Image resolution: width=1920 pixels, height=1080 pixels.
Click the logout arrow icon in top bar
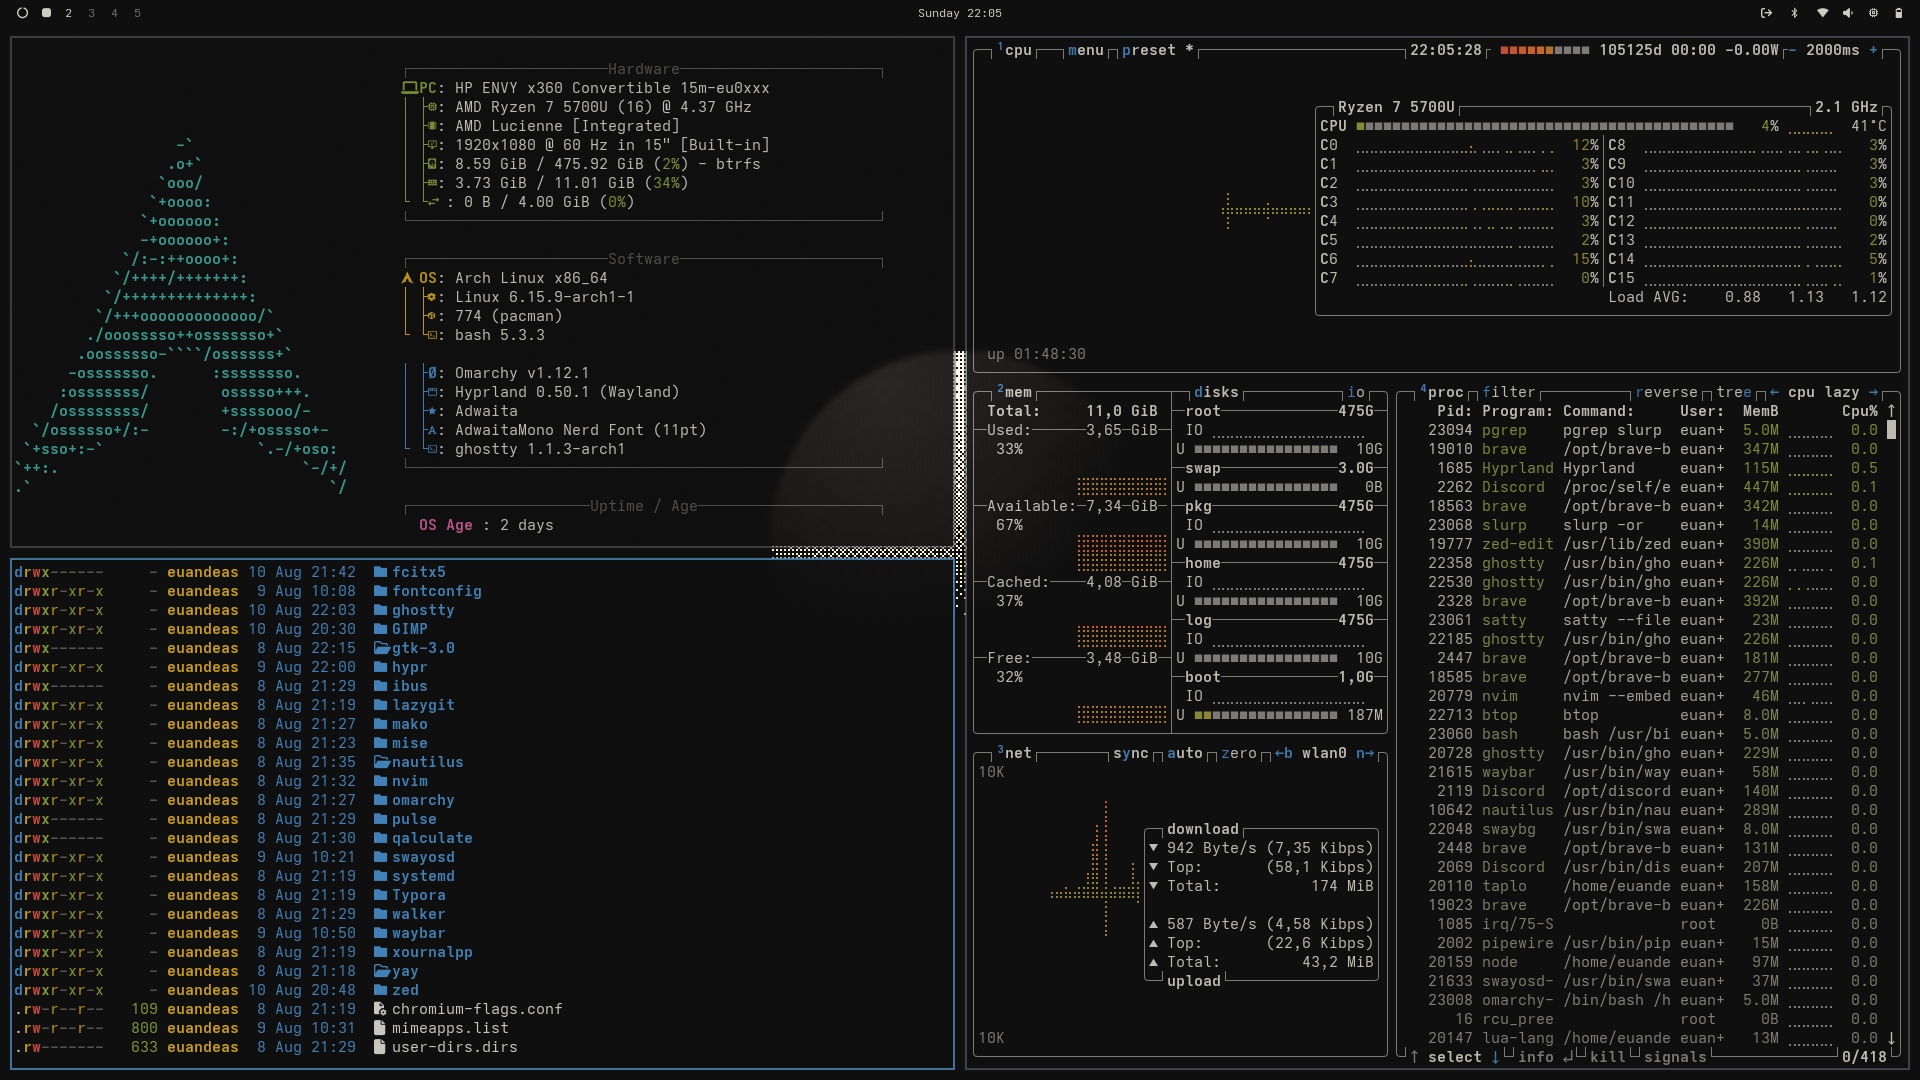click(1766, 13)
